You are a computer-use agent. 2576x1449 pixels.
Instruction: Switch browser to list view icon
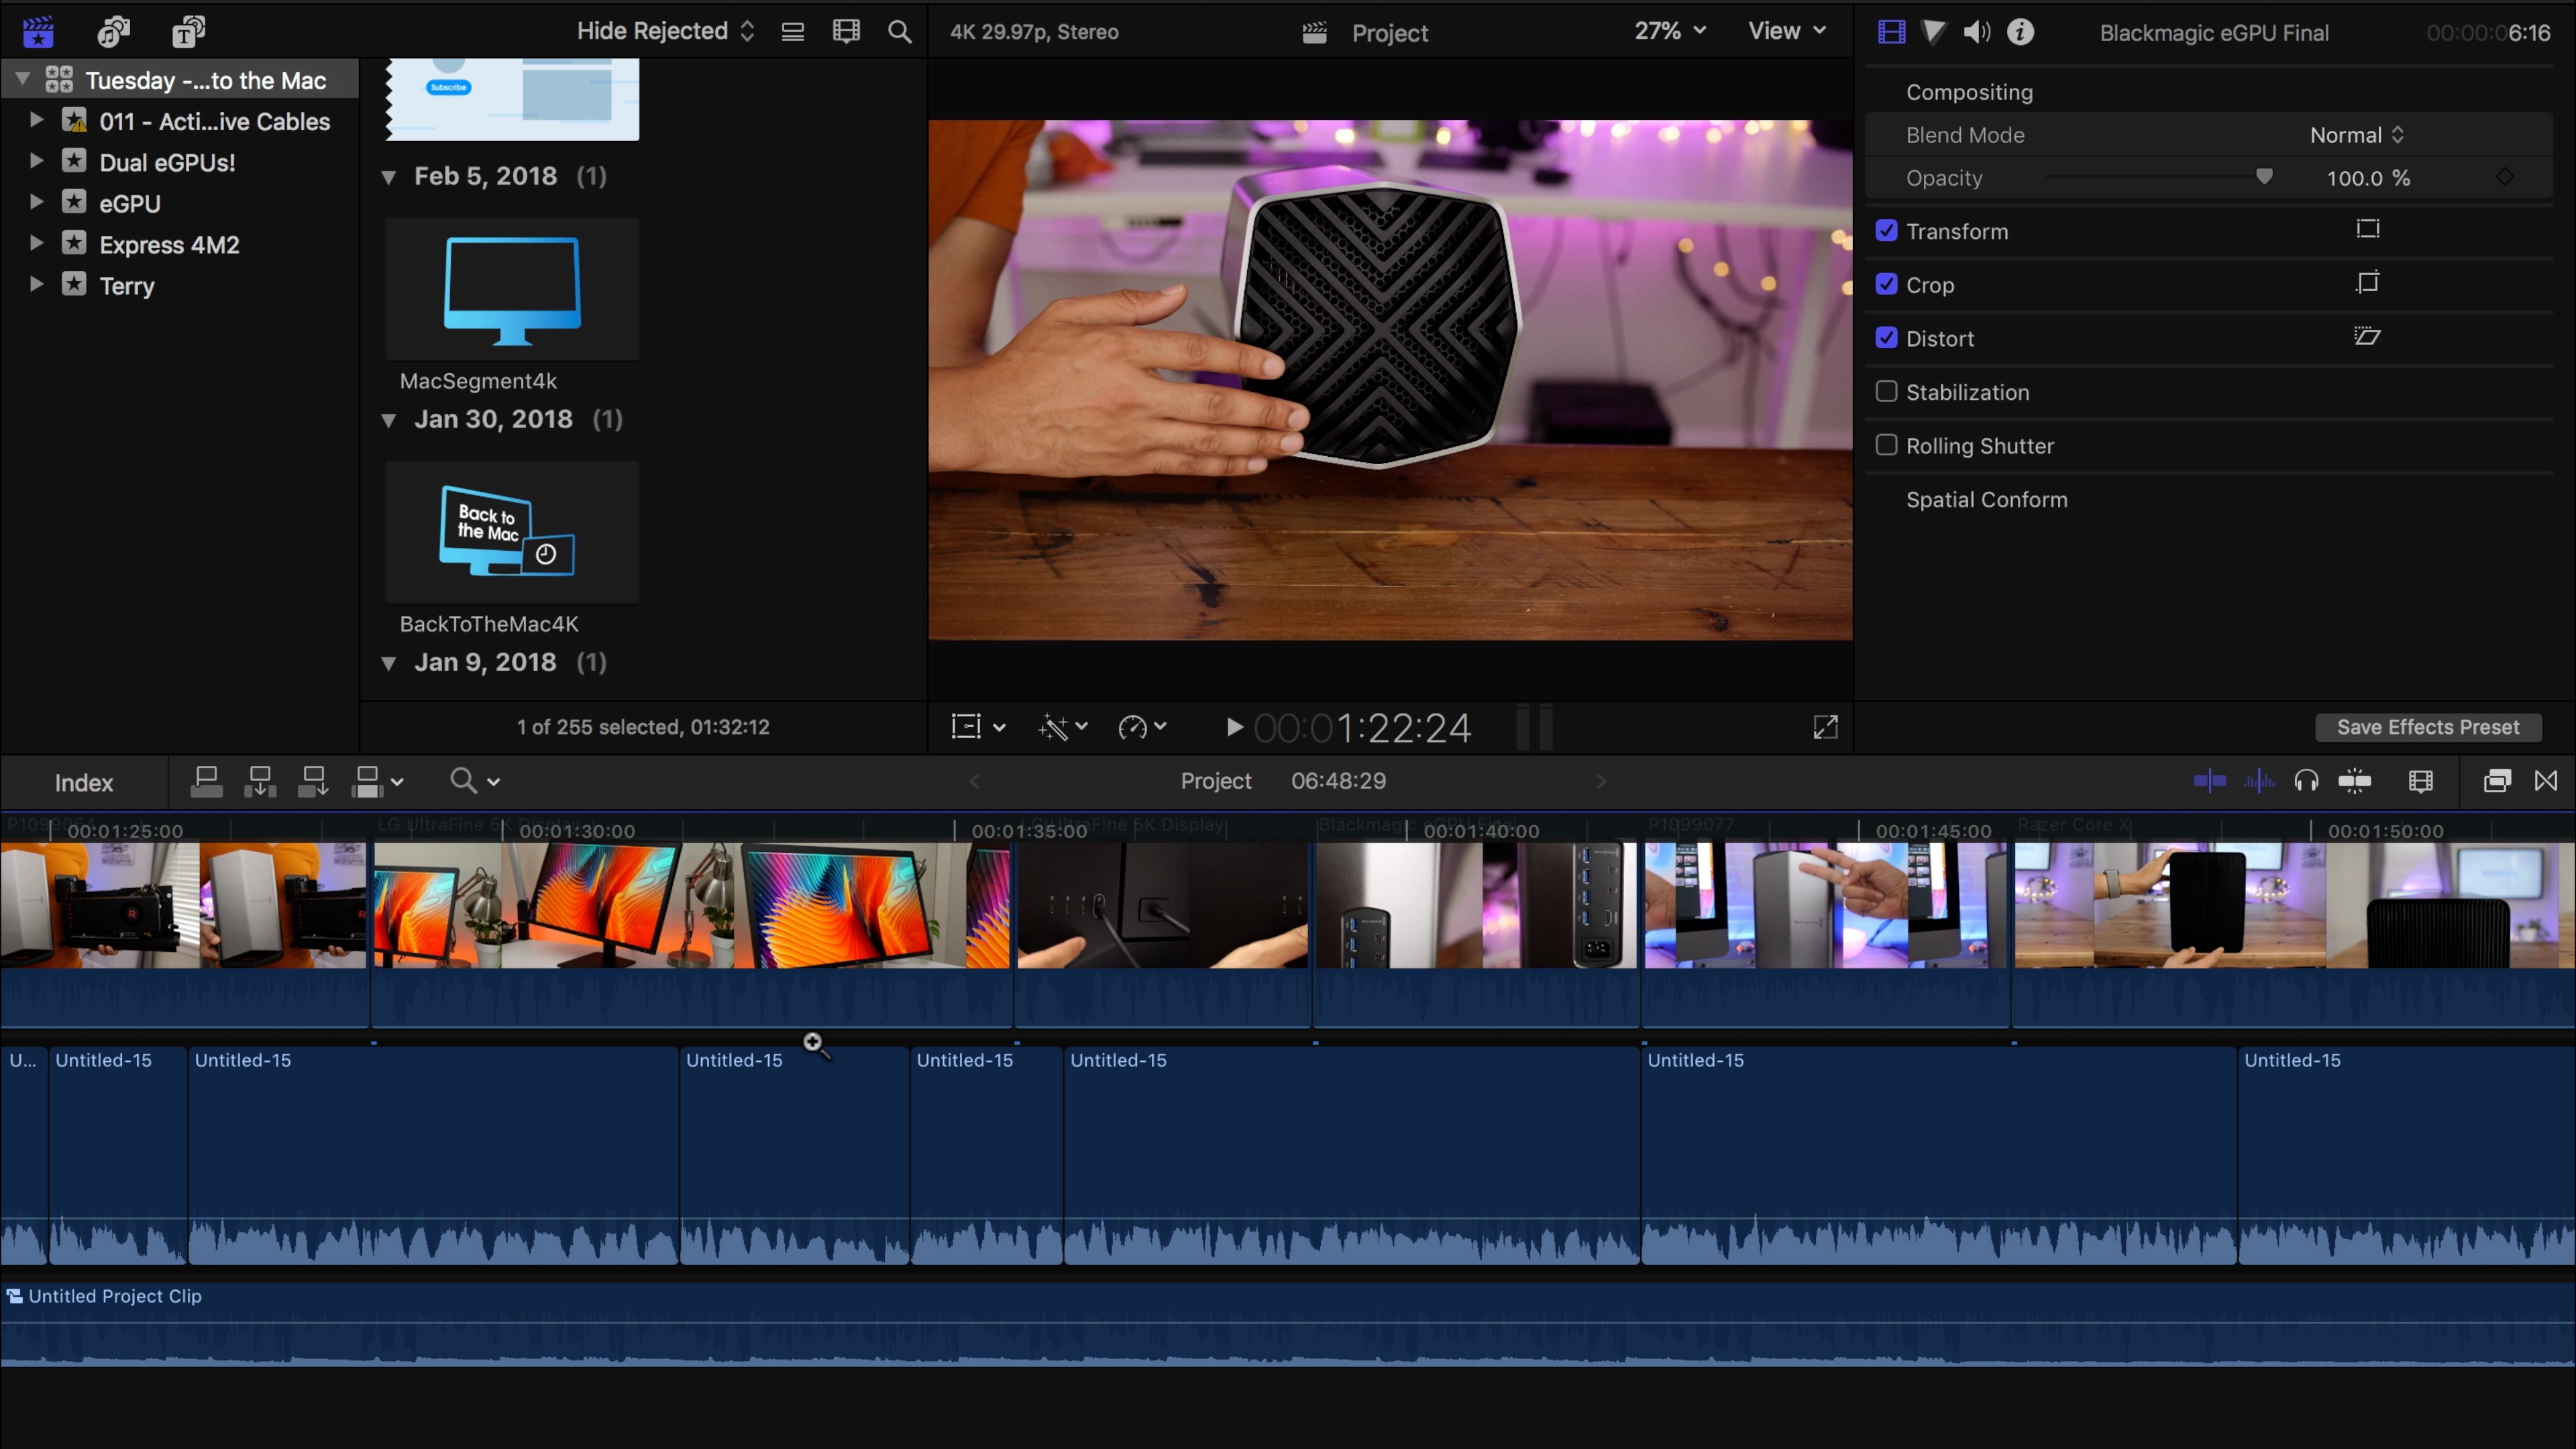793,32
